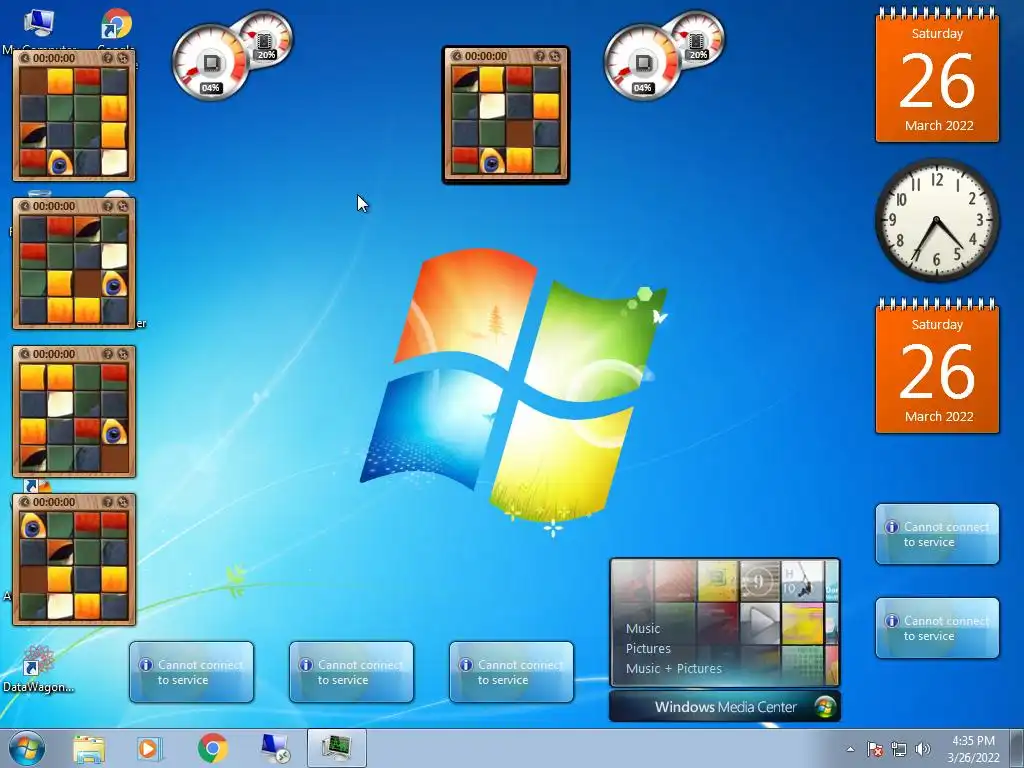
Task: Pause timer on the top-center puzzle gadget
Action: click(x=457, y=56)
